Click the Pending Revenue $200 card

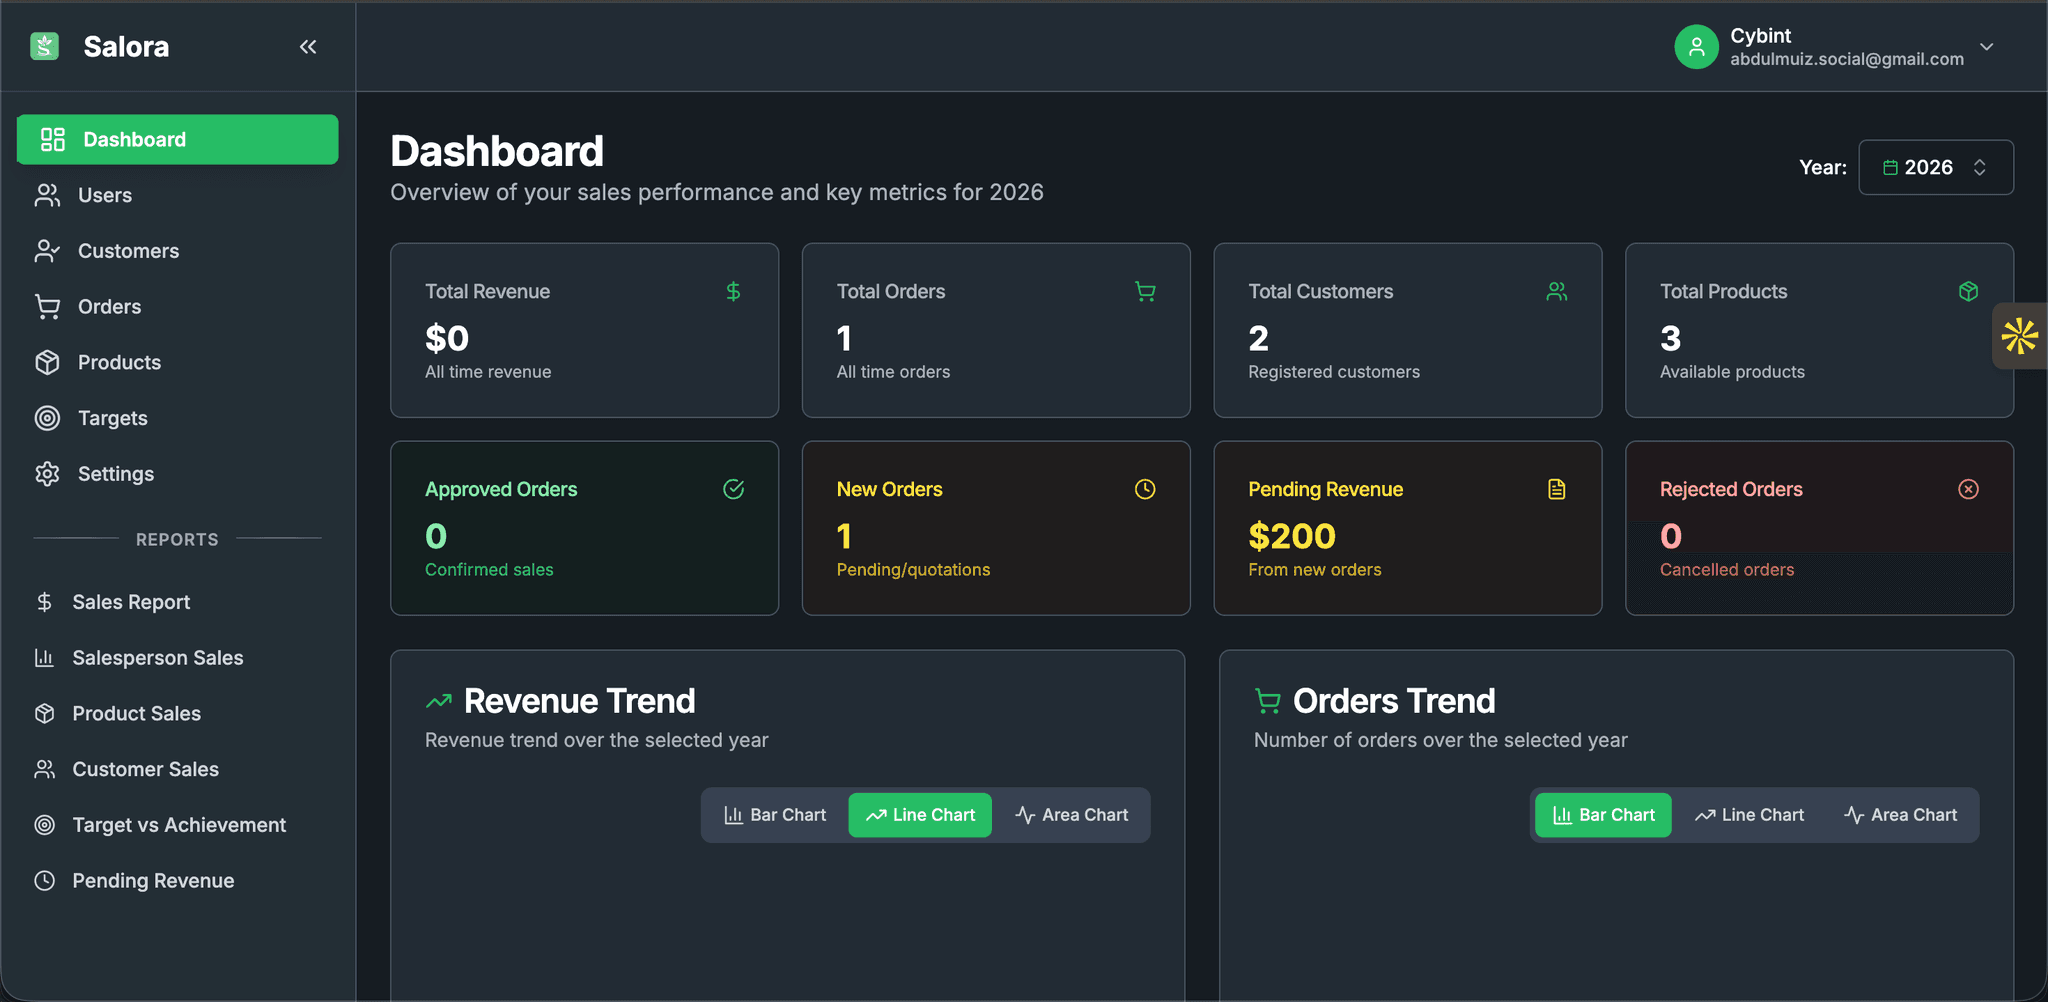pos(1407,528)
